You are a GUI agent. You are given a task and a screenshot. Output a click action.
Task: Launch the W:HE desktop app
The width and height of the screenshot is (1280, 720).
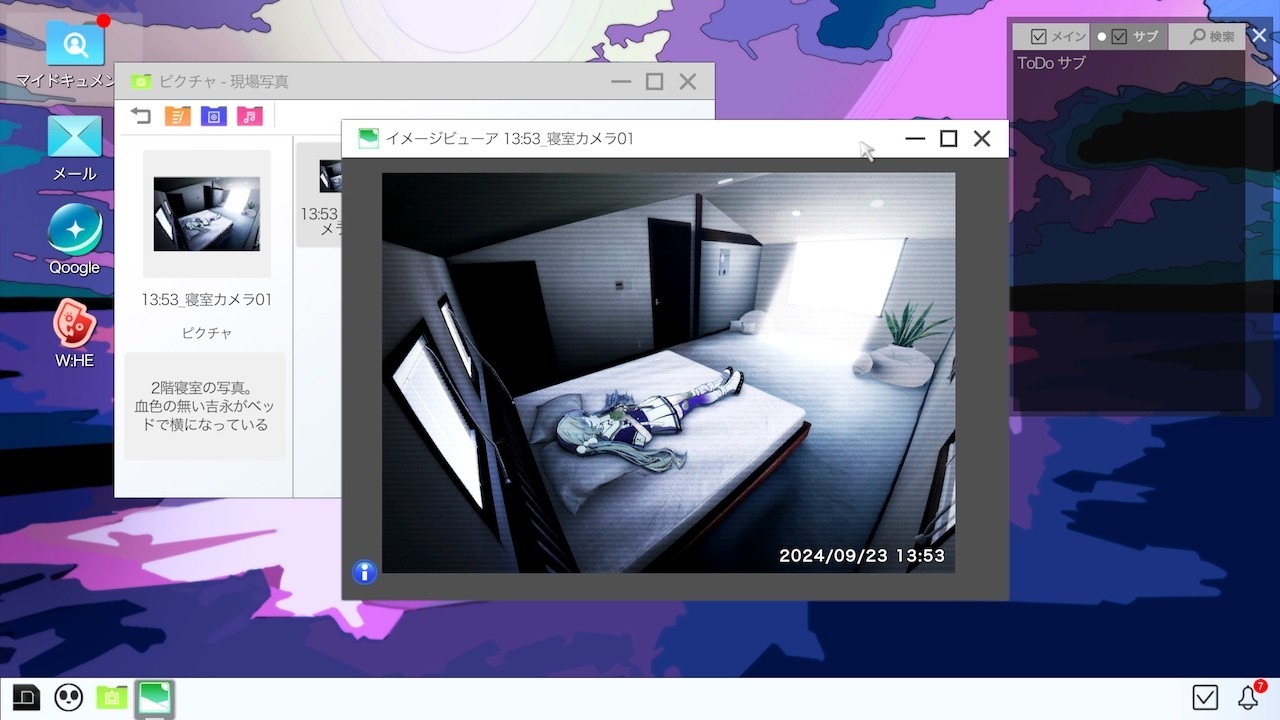coord(75,324)
